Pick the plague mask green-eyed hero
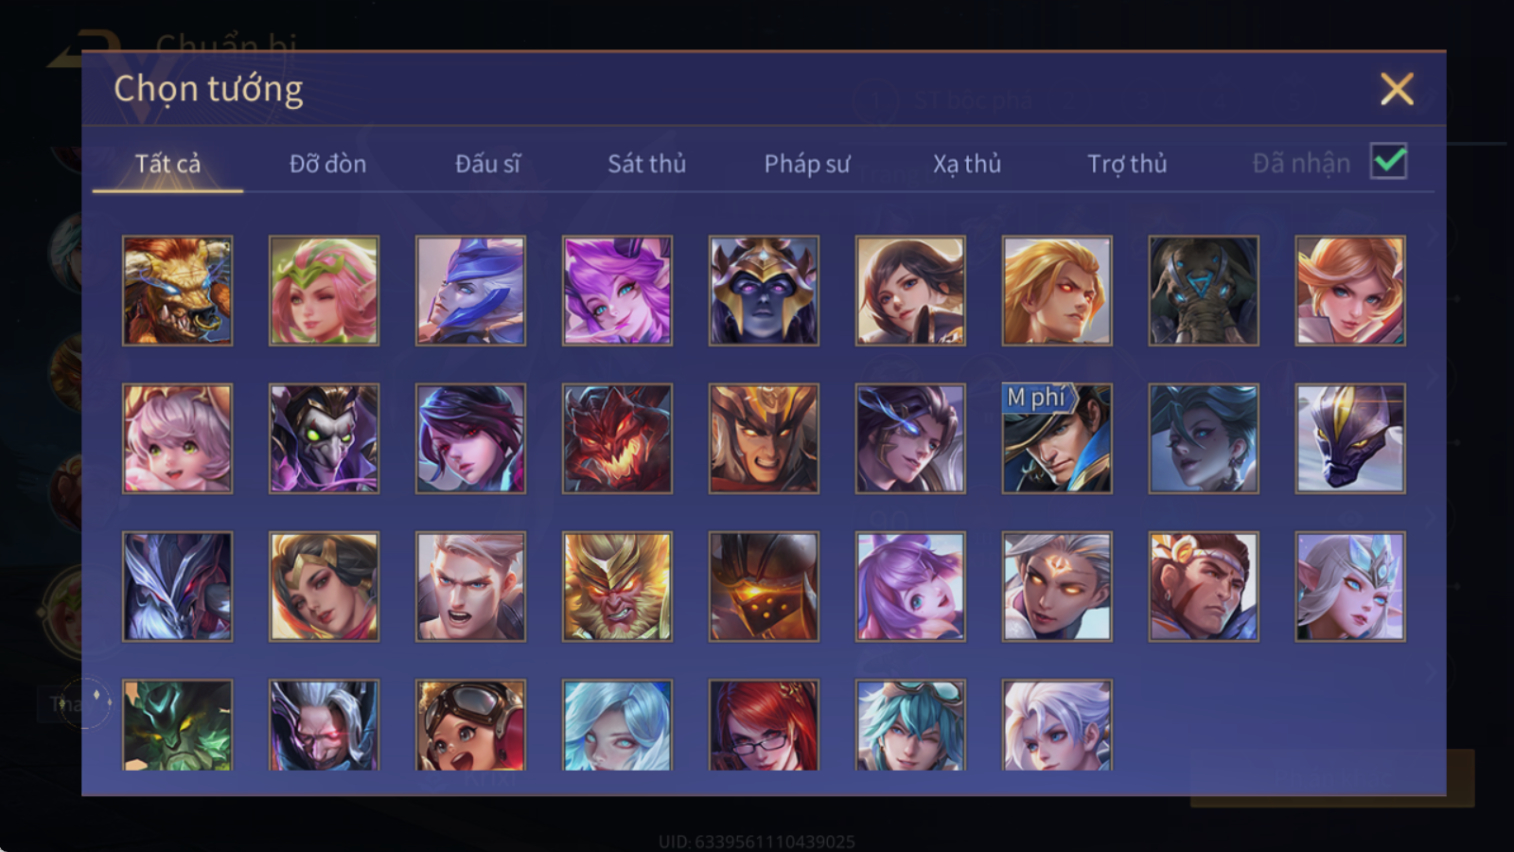Image resolution: width=1514 pixels, height=852 pixels. click(x=324, y=439)
